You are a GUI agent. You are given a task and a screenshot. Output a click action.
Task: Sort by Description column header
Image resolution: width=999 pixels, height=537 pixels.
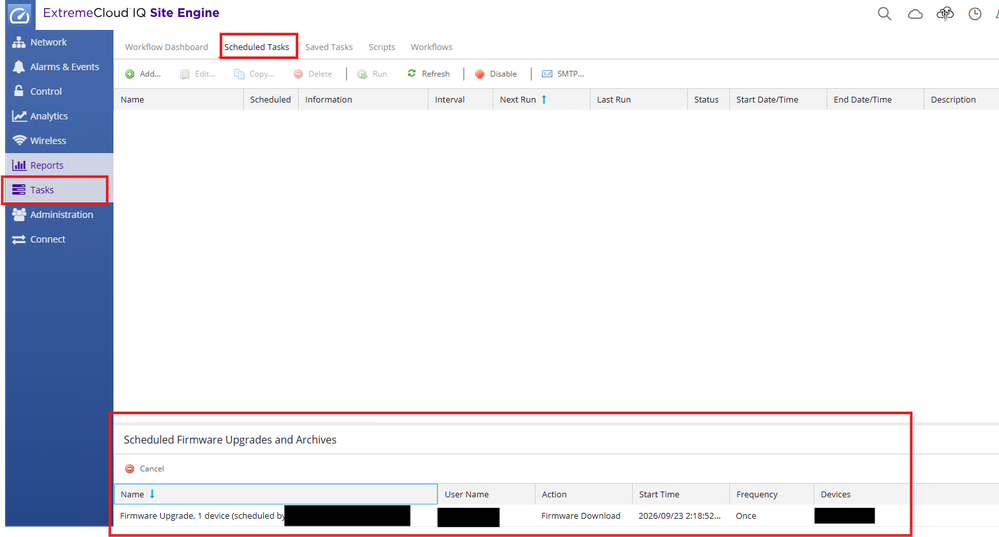961,99
